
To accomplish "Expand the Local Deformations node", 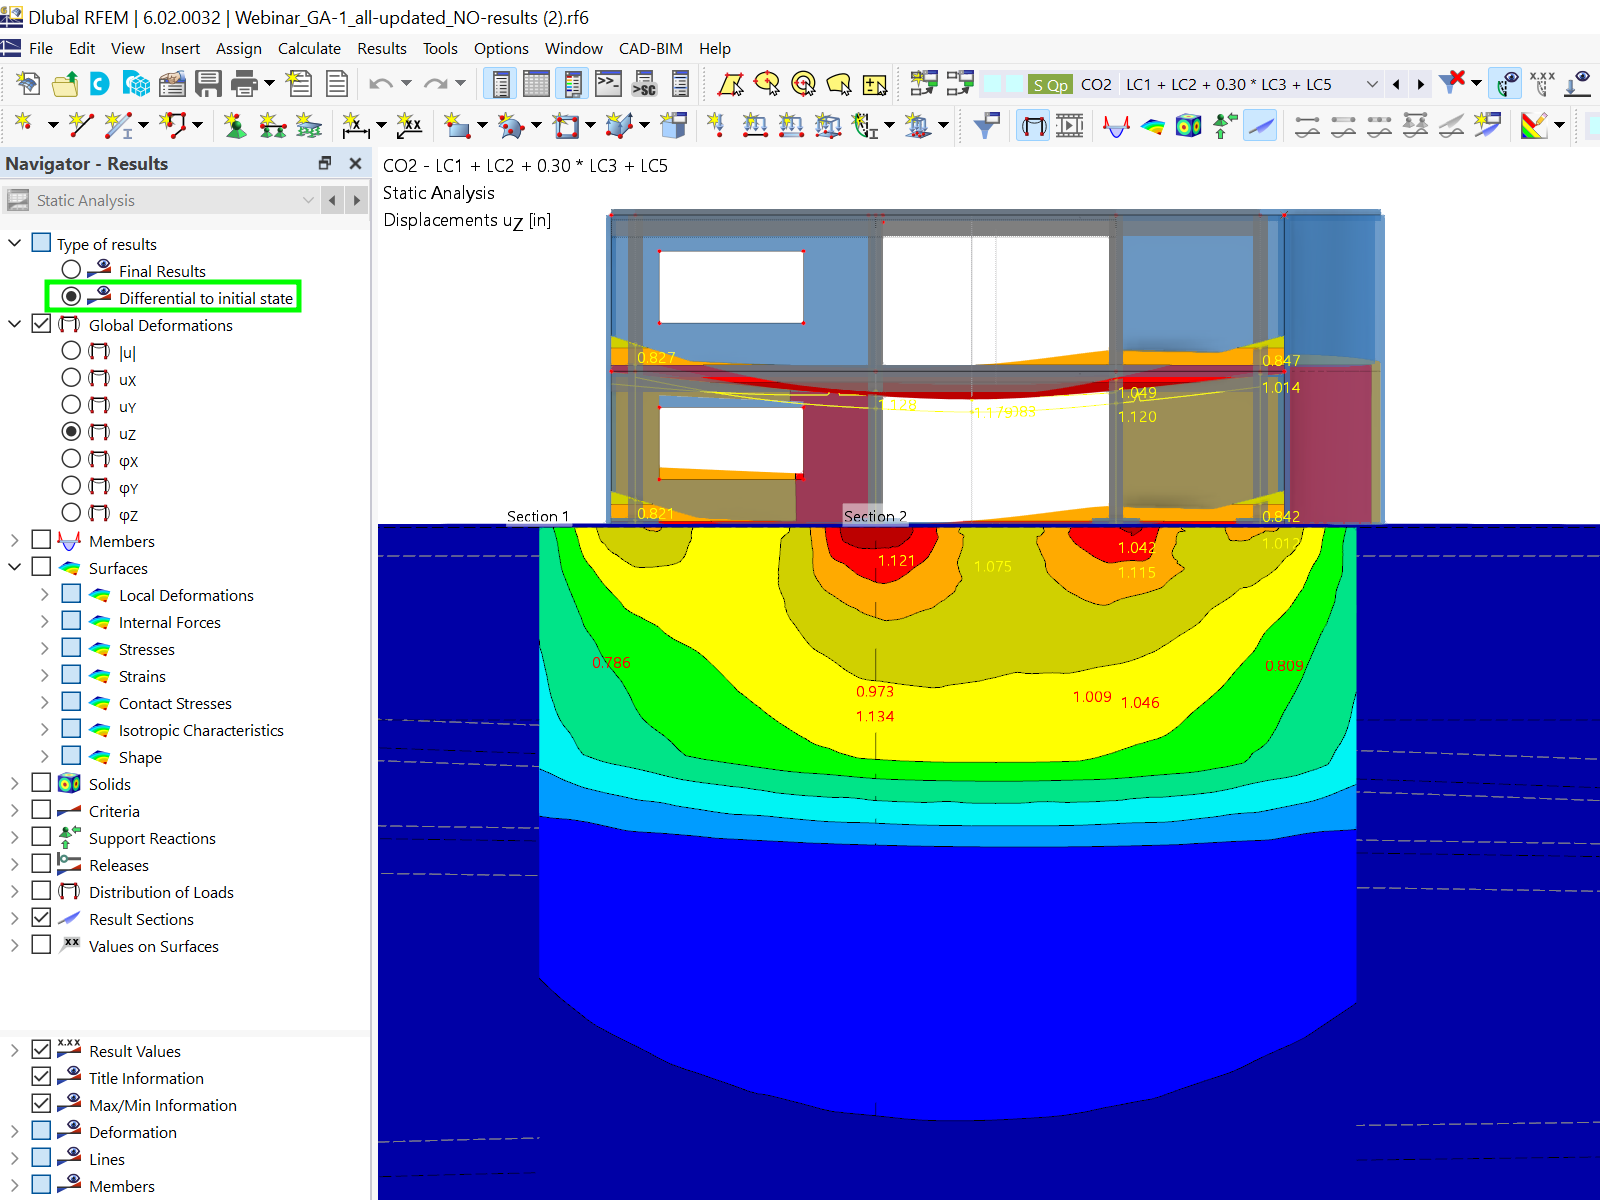I will point(44,594).
